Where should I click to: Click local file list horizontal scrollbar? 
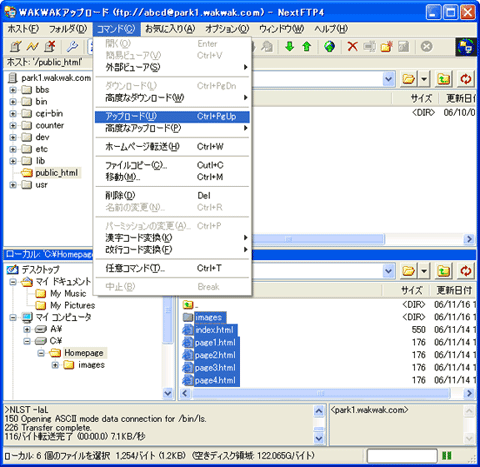click(321, 393)
